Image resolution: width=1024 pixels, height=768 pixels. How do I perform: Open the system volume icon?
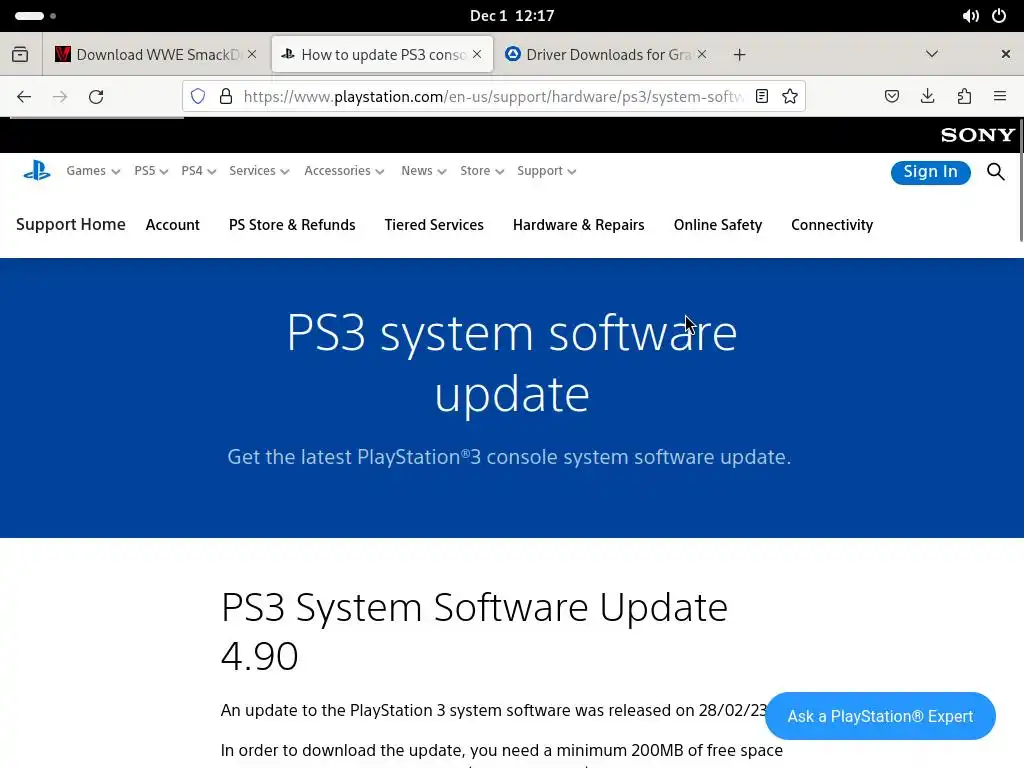(970, 16)
